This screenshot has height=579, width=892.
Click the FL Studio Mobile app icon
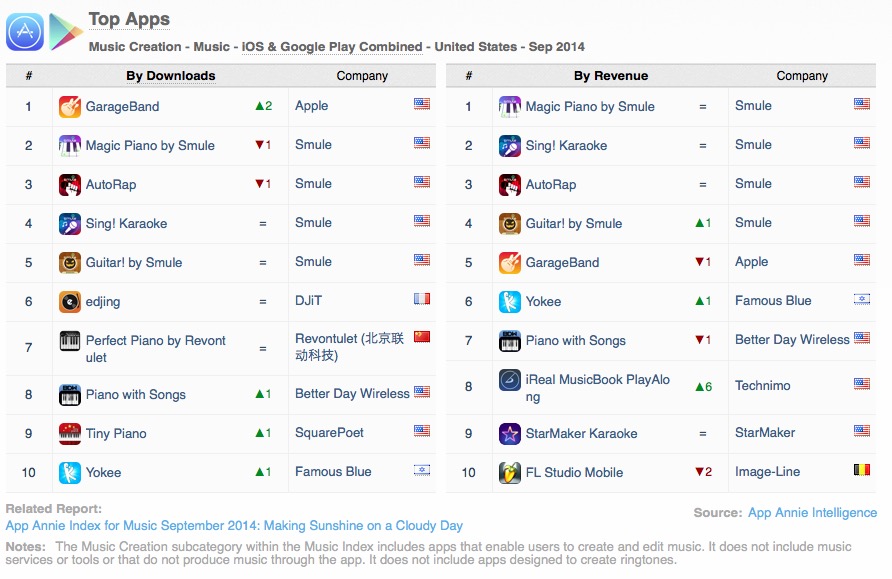coord(509,472)
